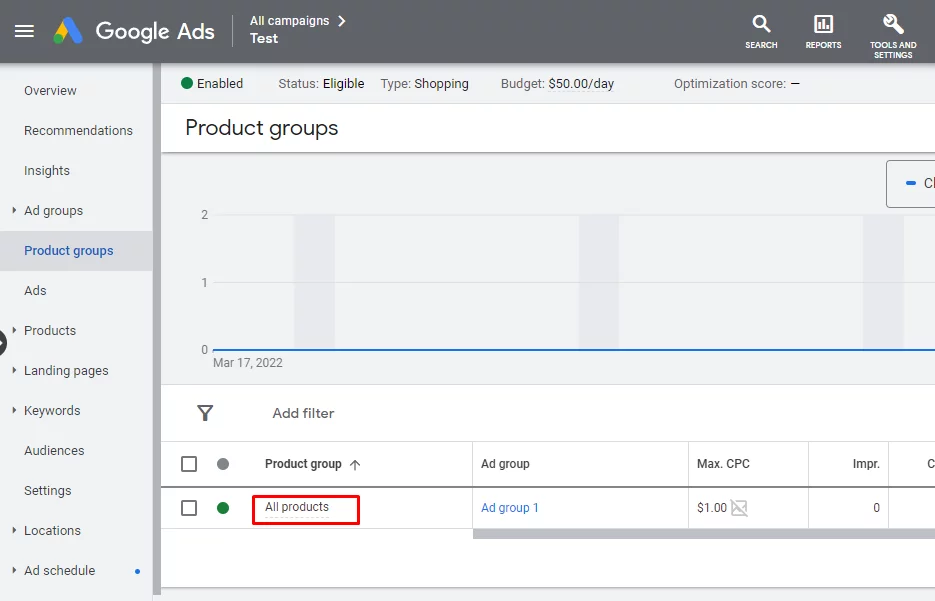Click the sort arrow on Product group column
The image size is (935, 601).
[x=355, y=464]
